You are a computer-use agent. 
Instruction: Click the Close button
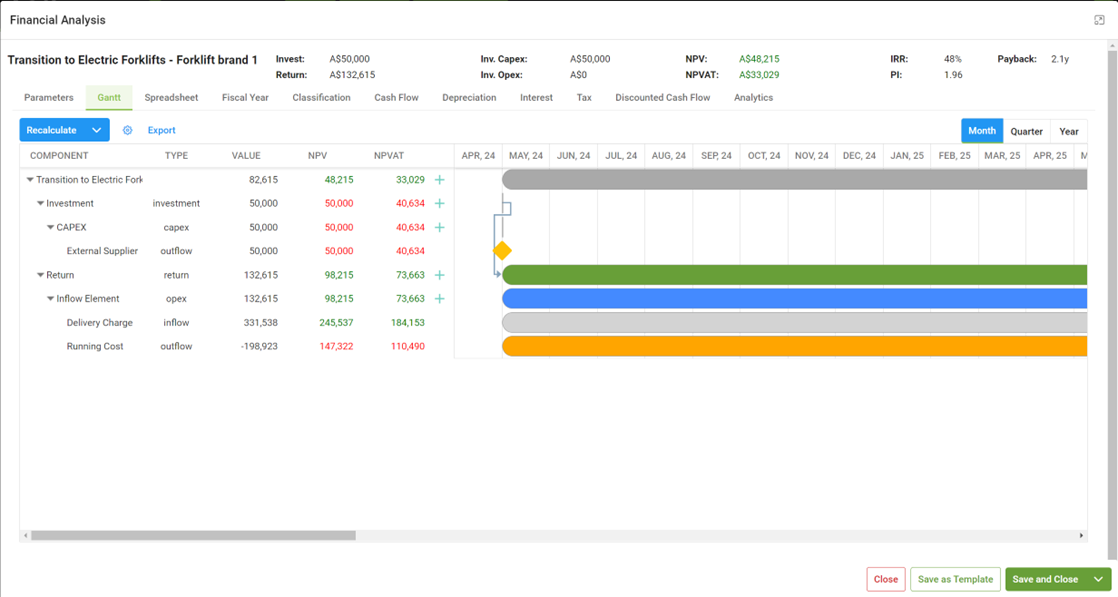885,578
